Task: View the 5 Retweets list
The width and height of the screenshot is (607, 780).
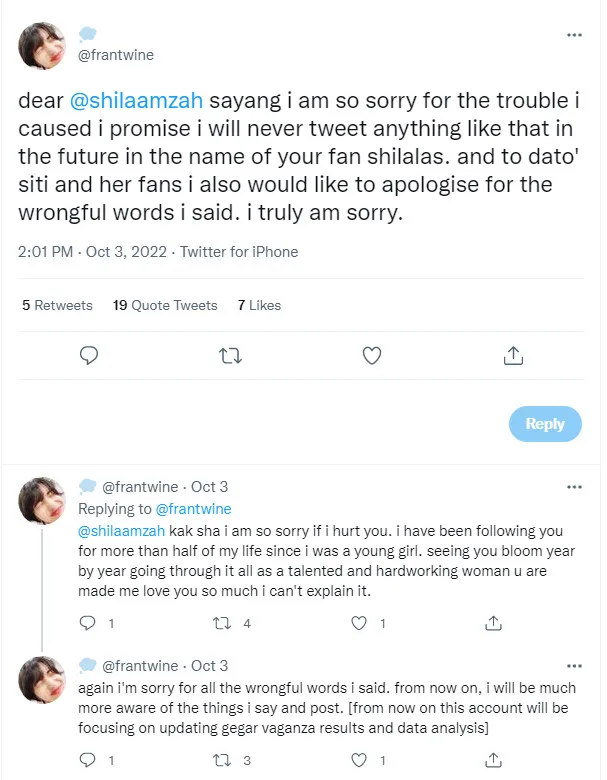Action: (x=57, y=305)
